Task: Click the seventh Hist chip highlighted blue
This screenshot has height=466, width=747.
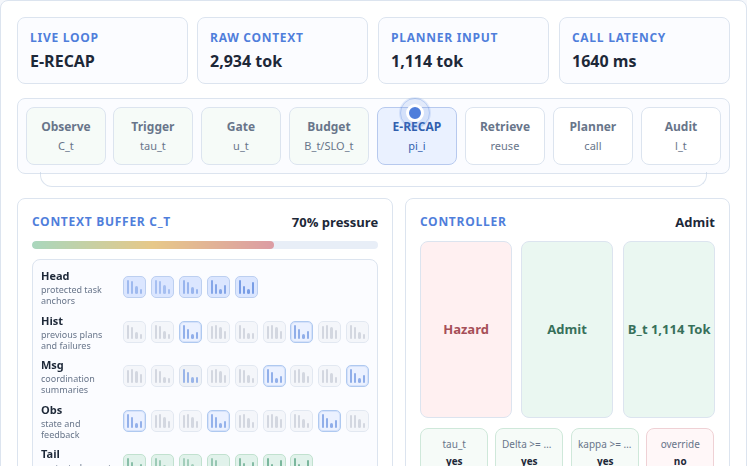Action: click(x=302, y=332)
